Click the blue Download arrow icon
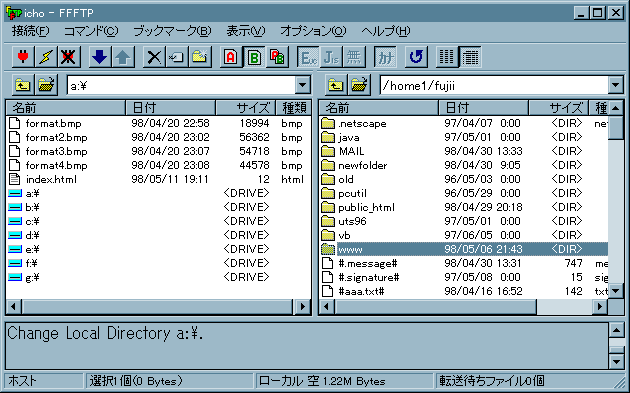Viewport: 630px width, 393px height. click(x=99, y=57)
